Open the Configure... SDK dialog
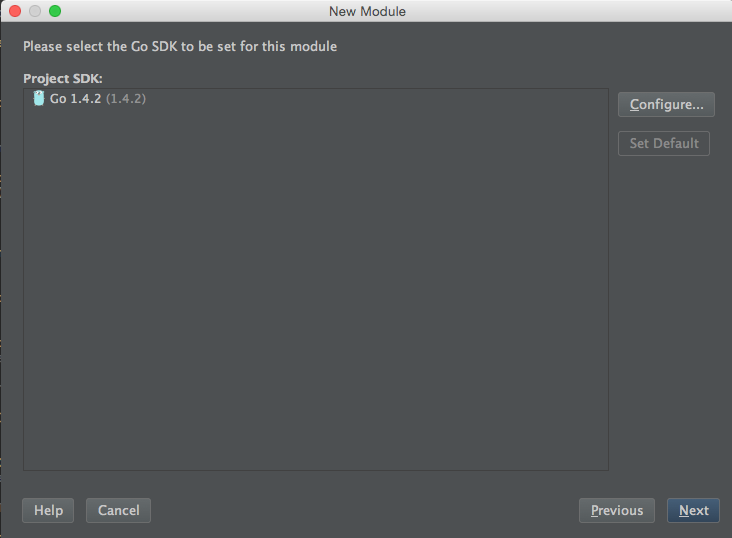732x538 pixels. click(666, 105)
